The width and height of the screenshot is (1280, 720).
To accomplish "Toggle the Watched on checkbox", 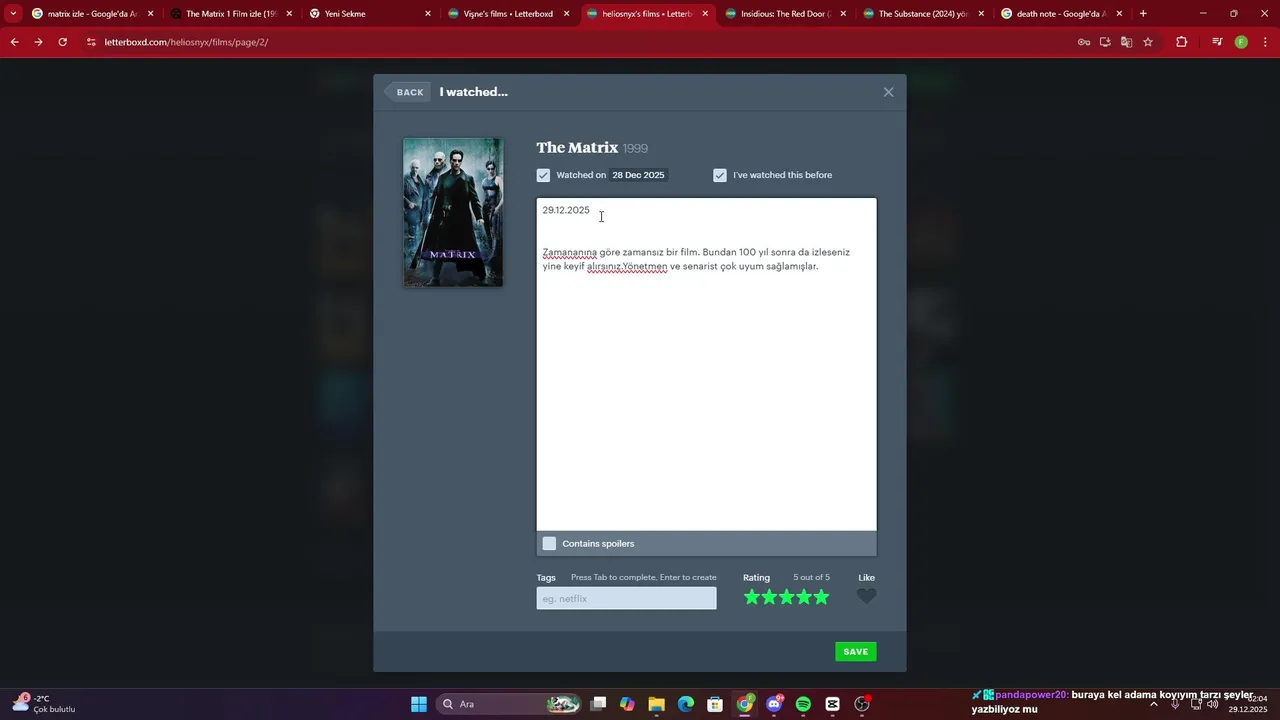I will pos(543,175).
